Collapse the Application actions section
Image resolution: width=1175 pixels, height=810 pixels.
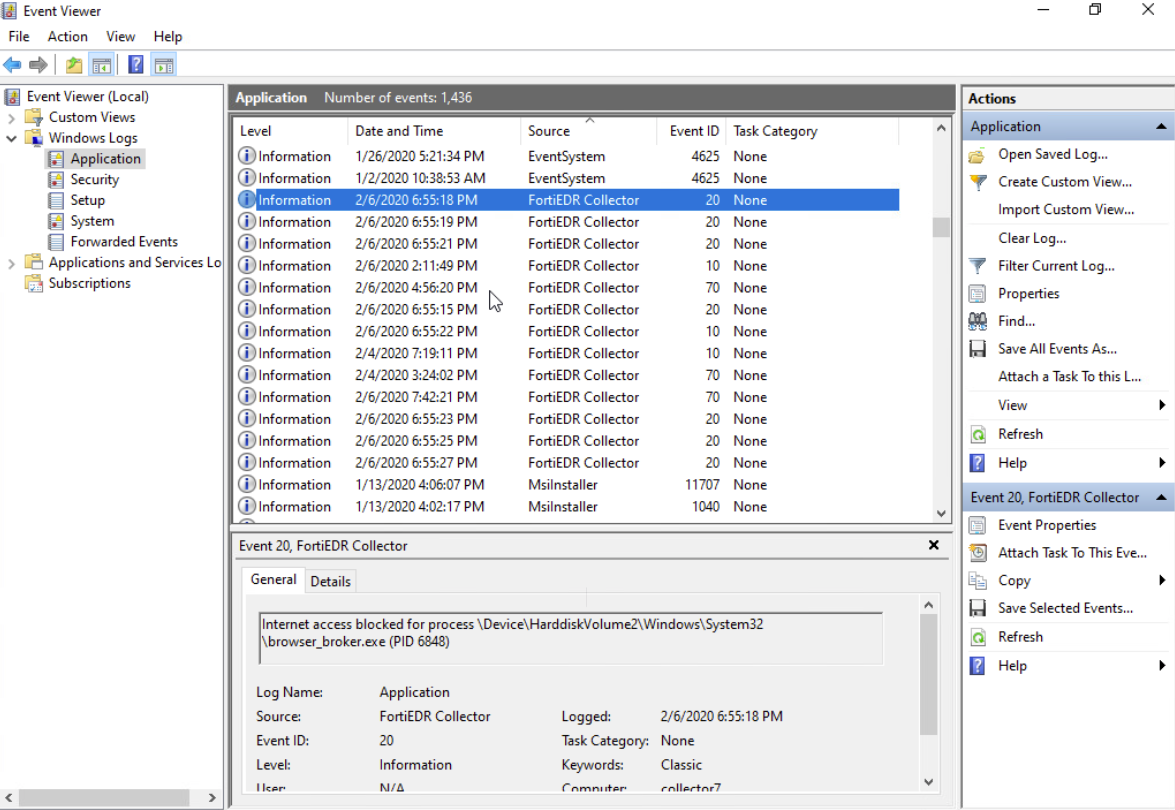[1160, 127]
